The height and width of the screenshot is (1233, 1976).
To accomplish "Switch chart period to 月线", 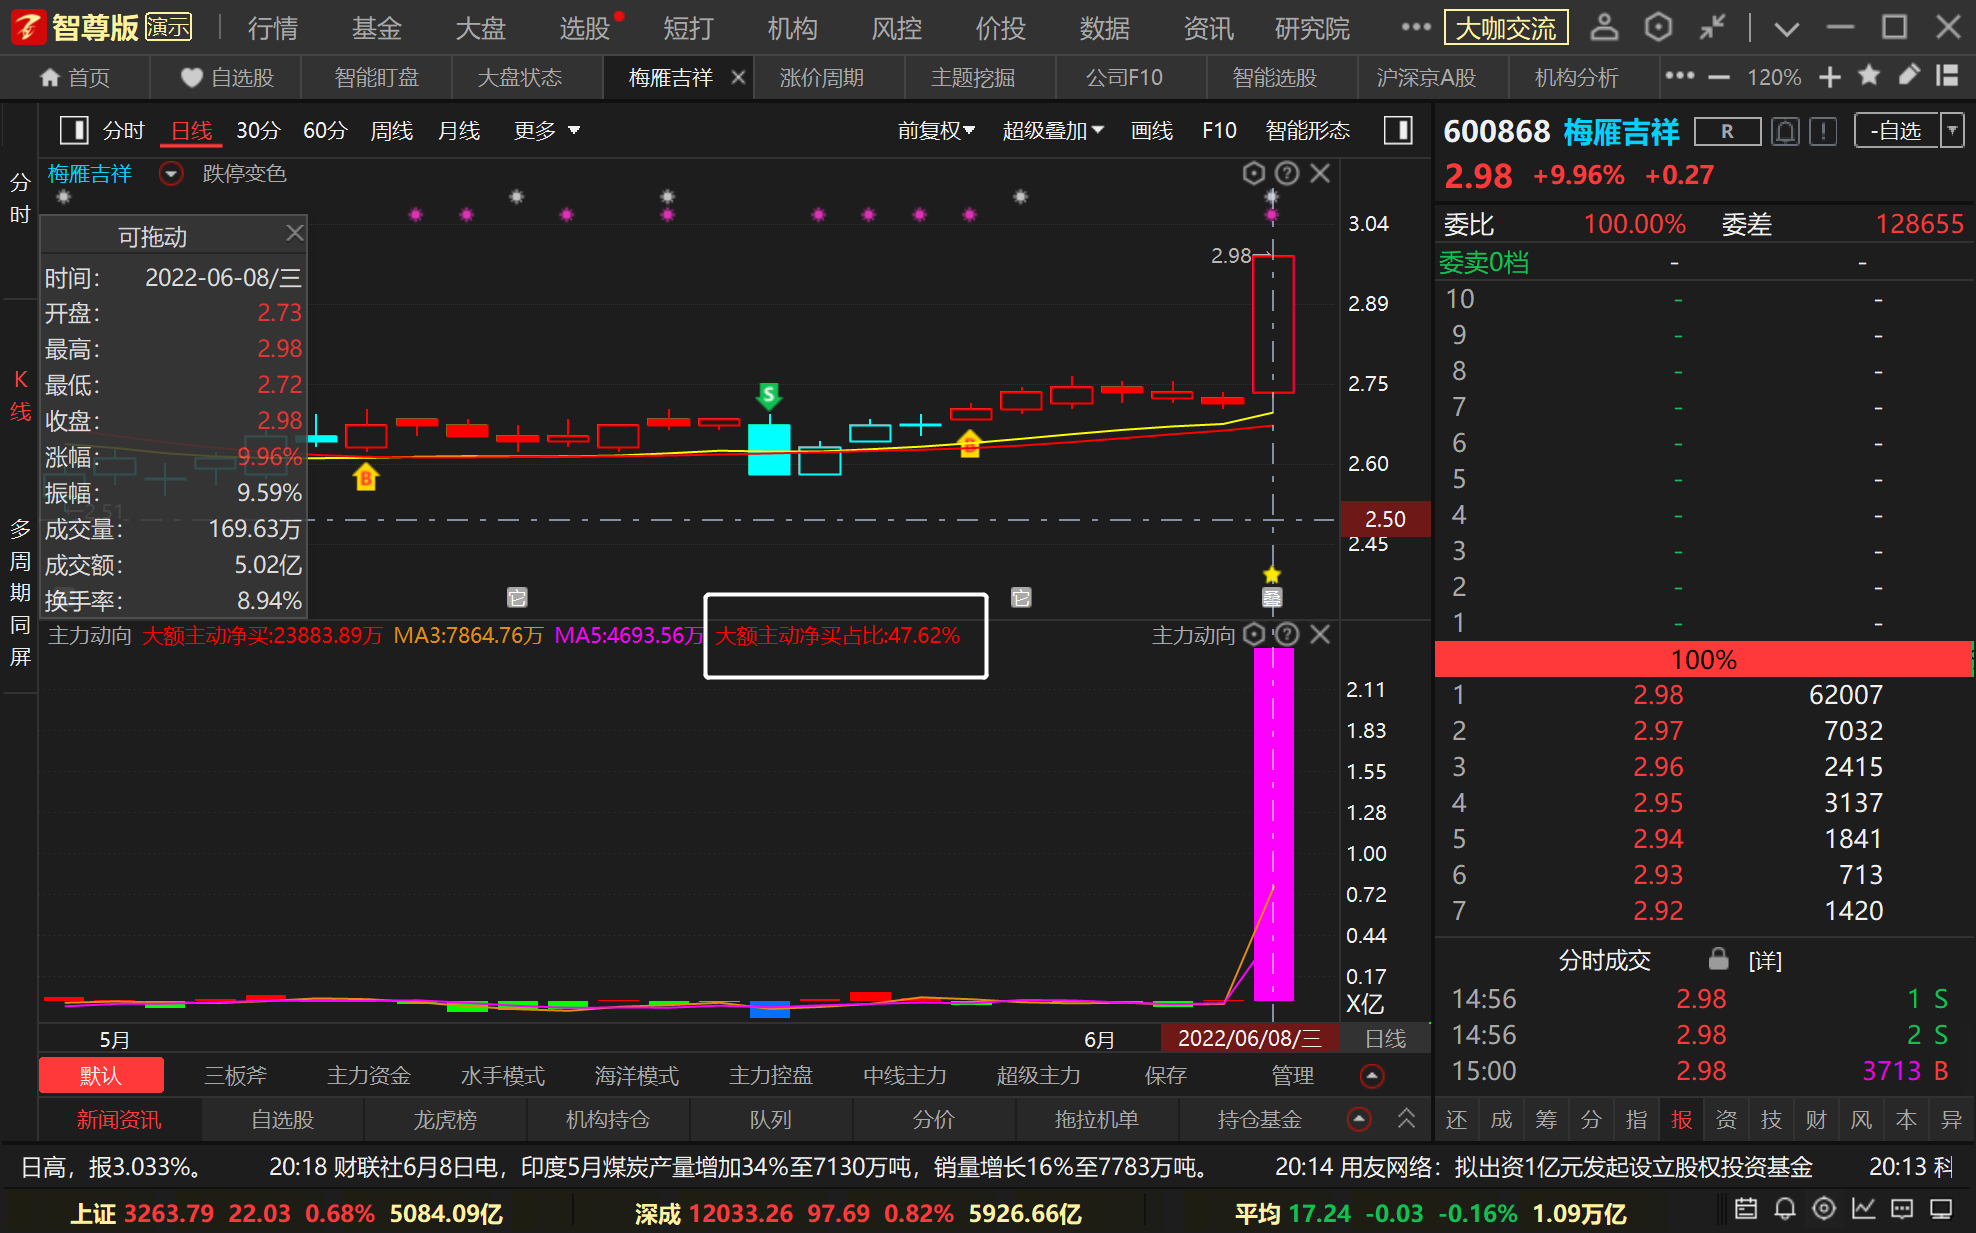I will [x=459, y=131].
